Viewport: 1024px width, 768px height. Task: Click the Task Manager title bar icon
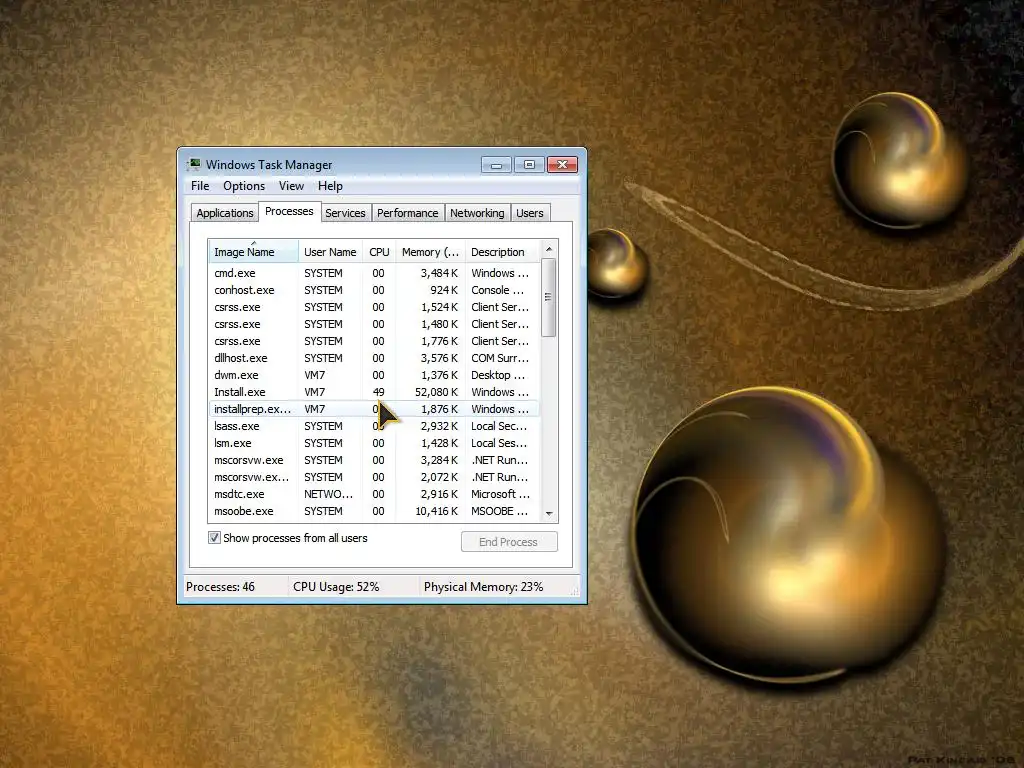(x=193, y=165)
